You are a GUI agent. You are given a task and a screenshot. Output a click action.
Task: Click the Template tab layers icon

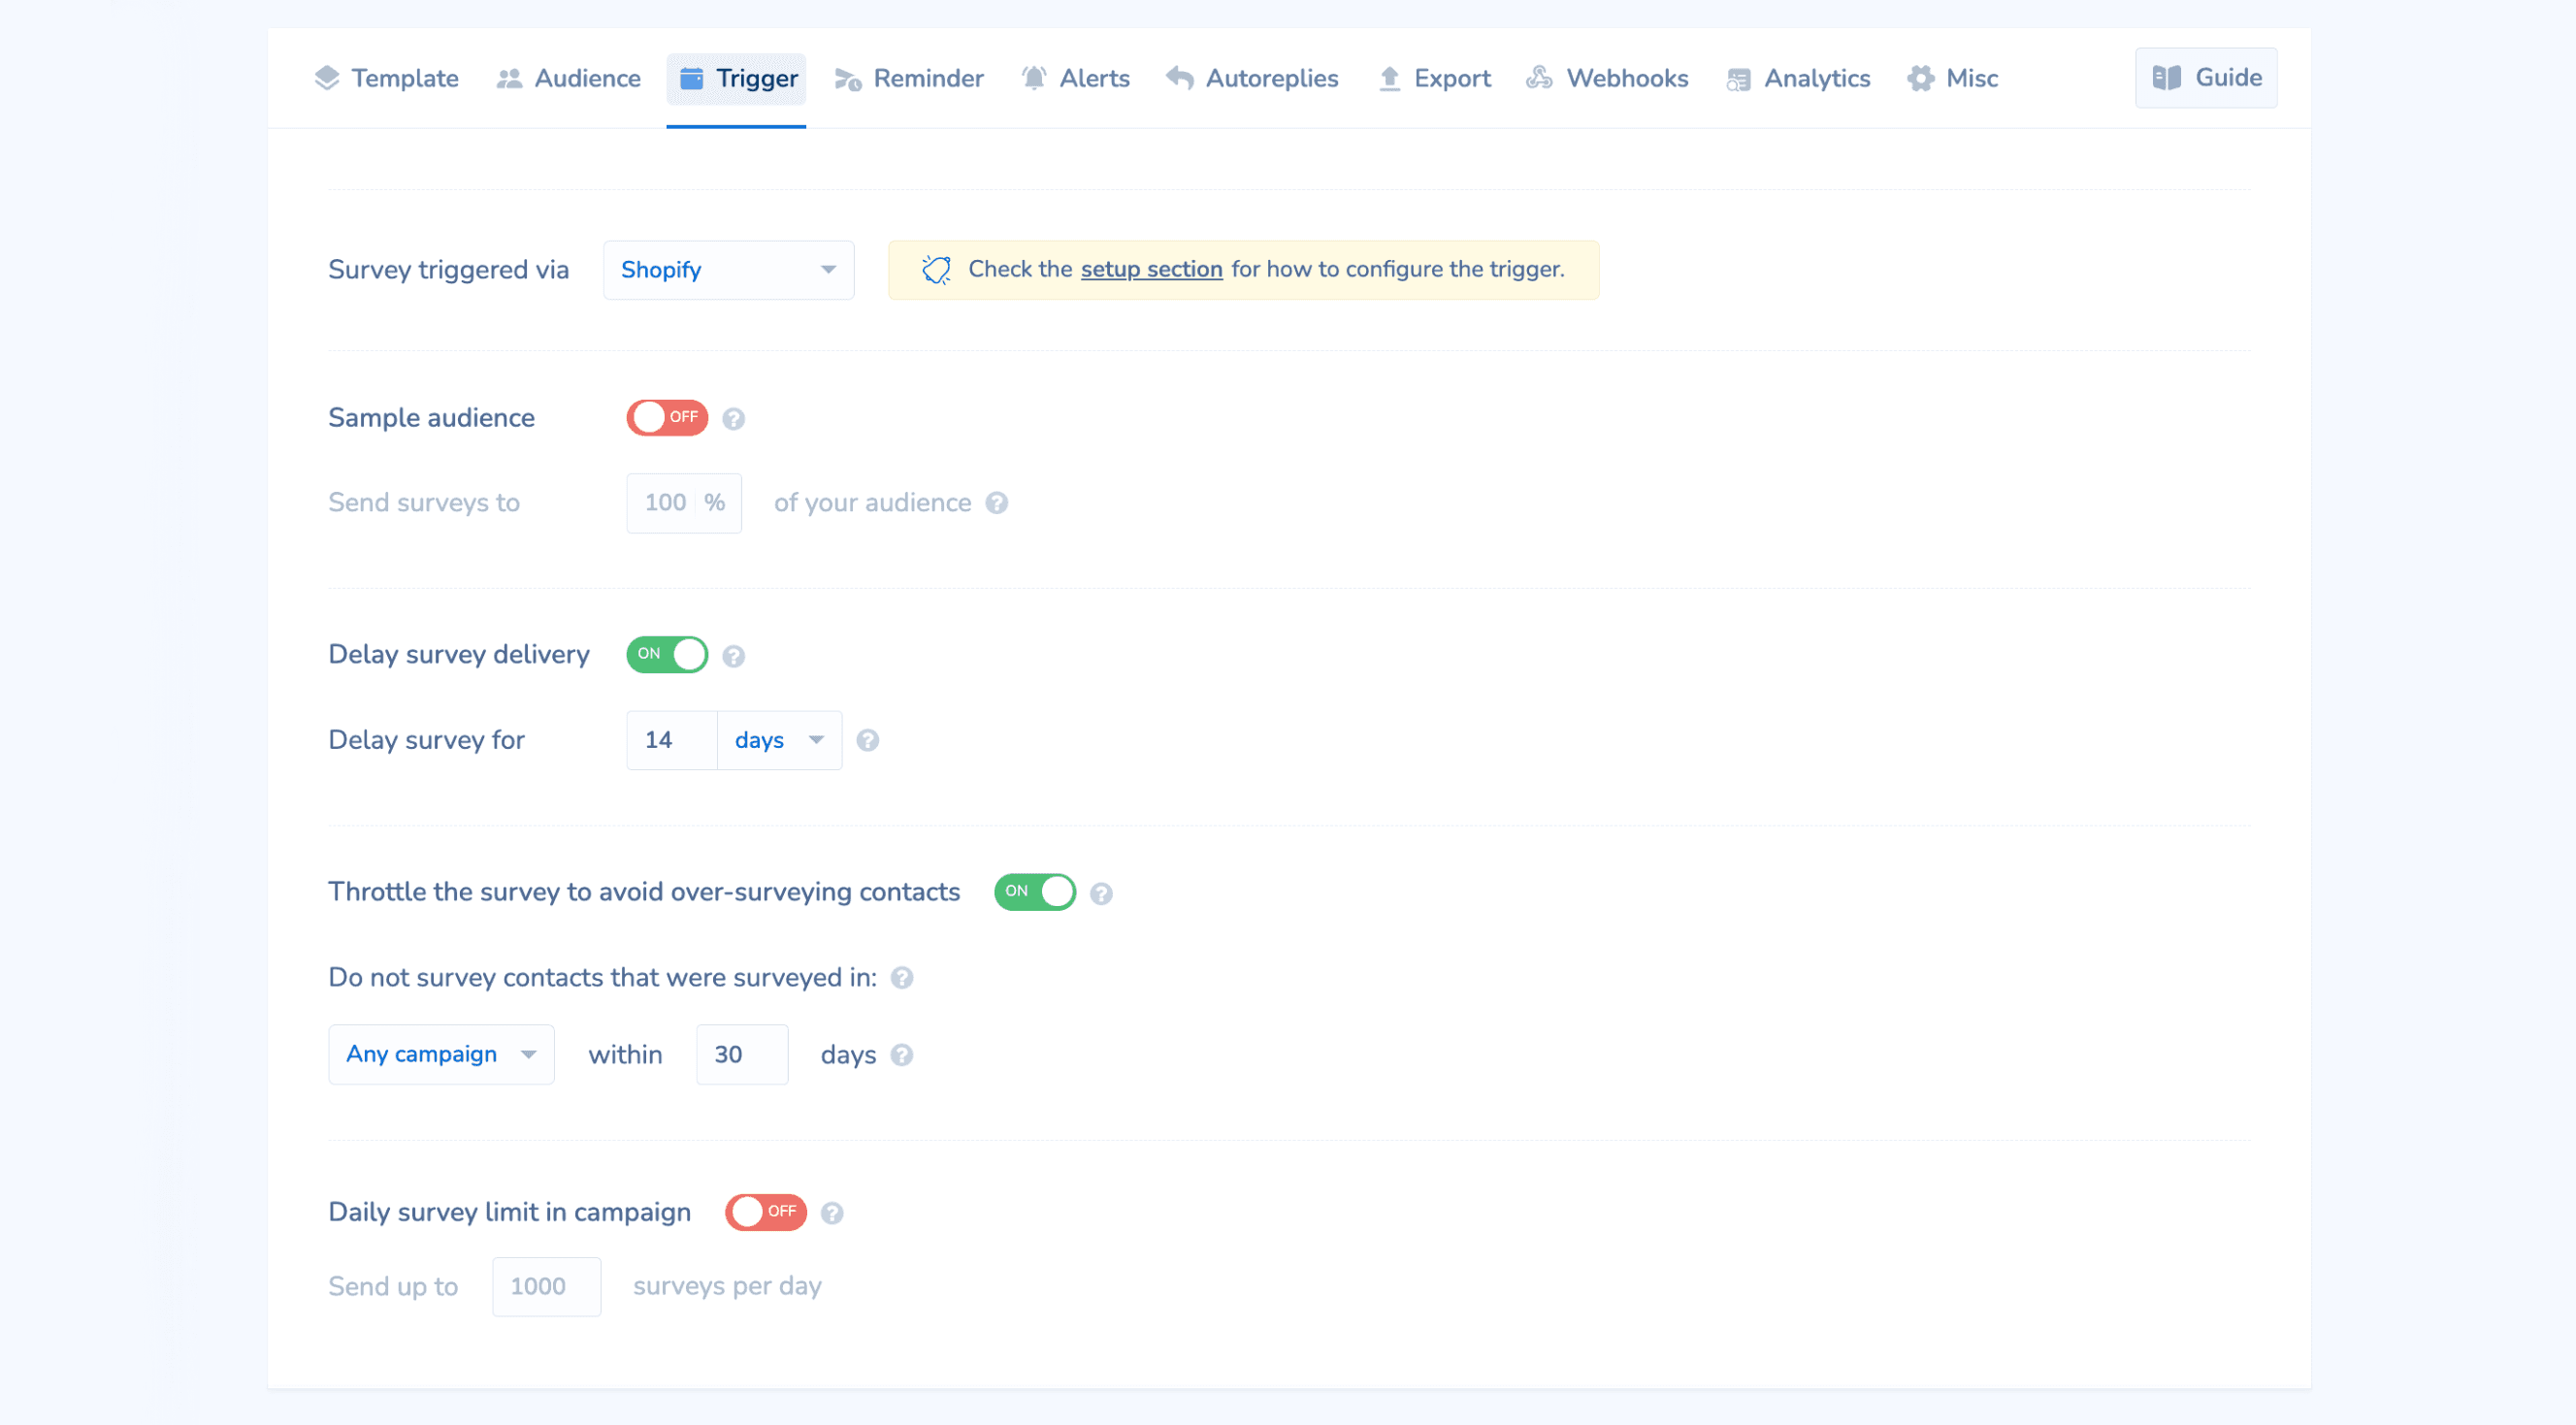[x=327, y=78]
